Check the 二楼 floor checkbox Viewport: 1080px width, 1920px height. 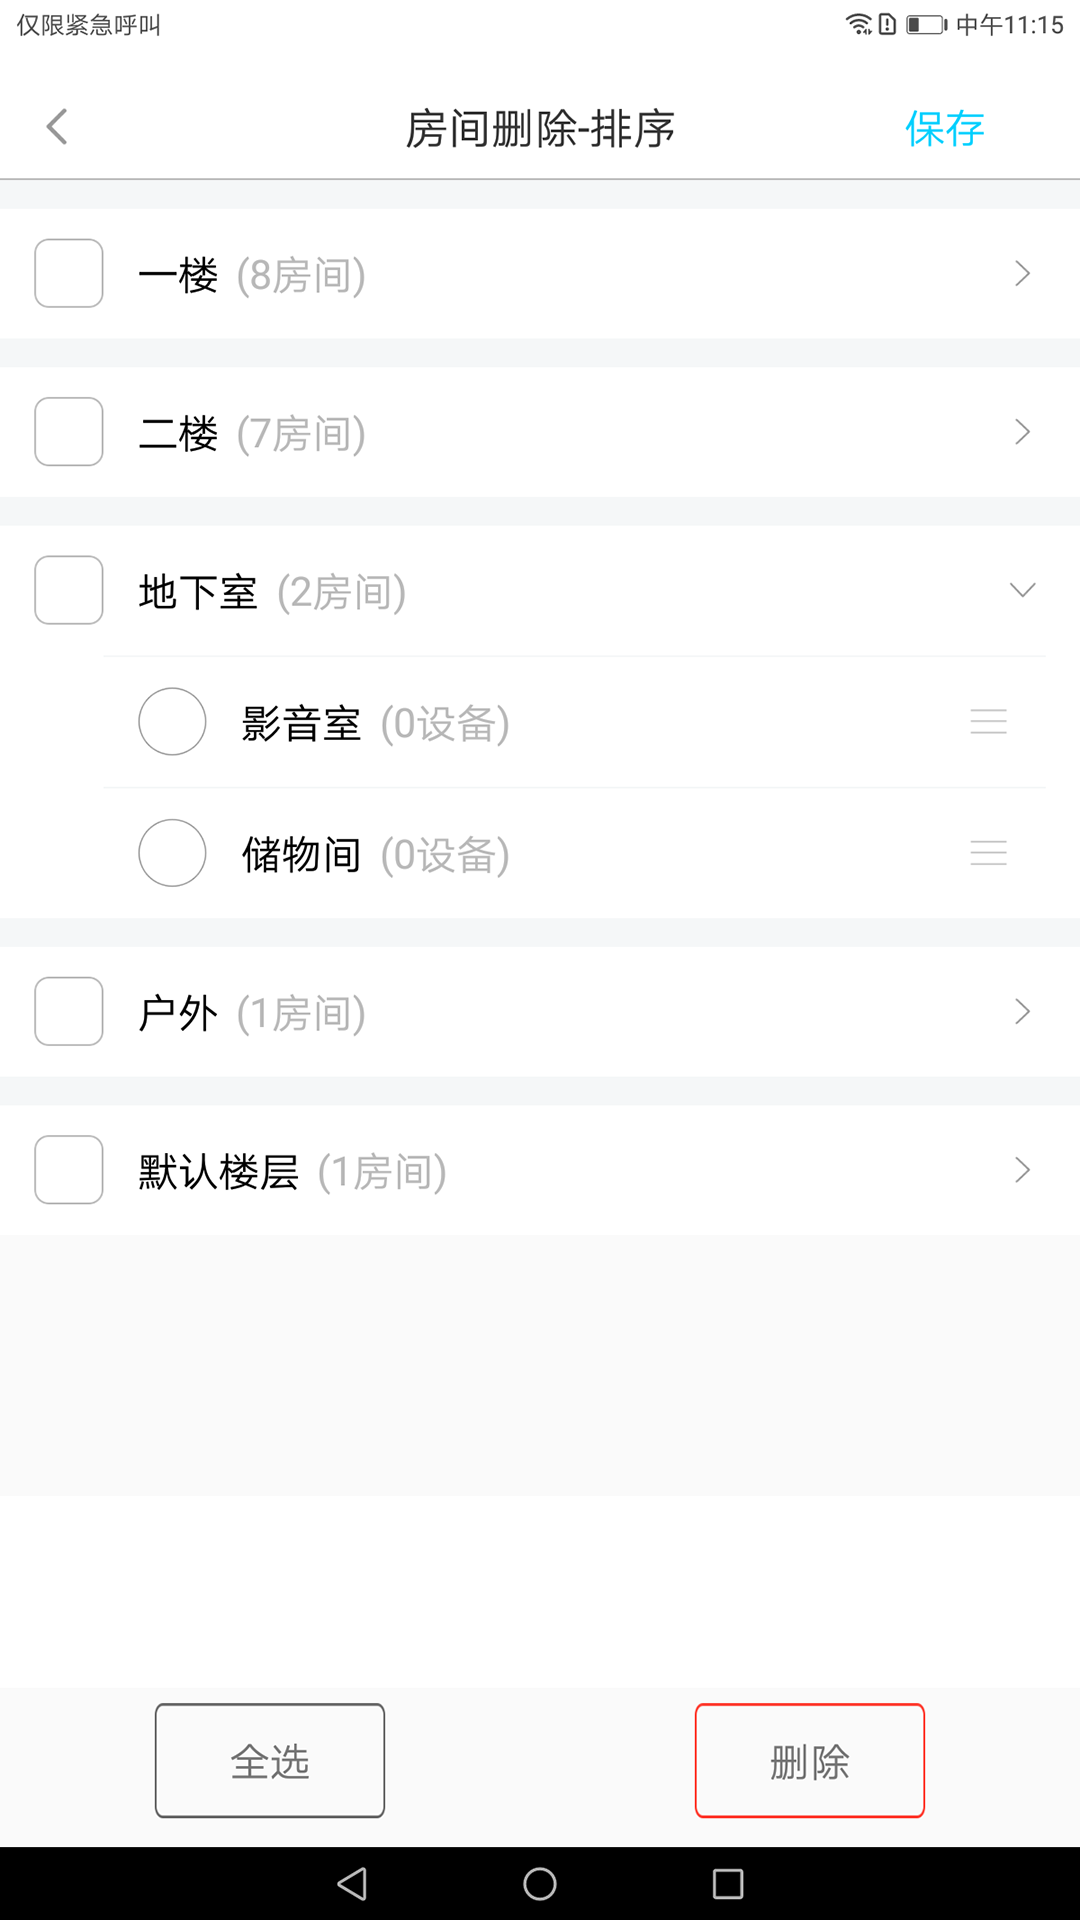tap(69, 432)
